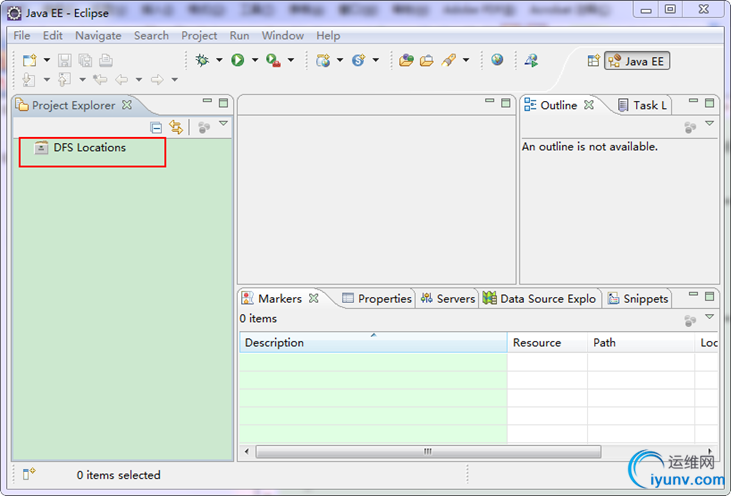Toggle Link with Editor in Project Explorer
The width and height of the screenshot is (731, 496).
176,127
